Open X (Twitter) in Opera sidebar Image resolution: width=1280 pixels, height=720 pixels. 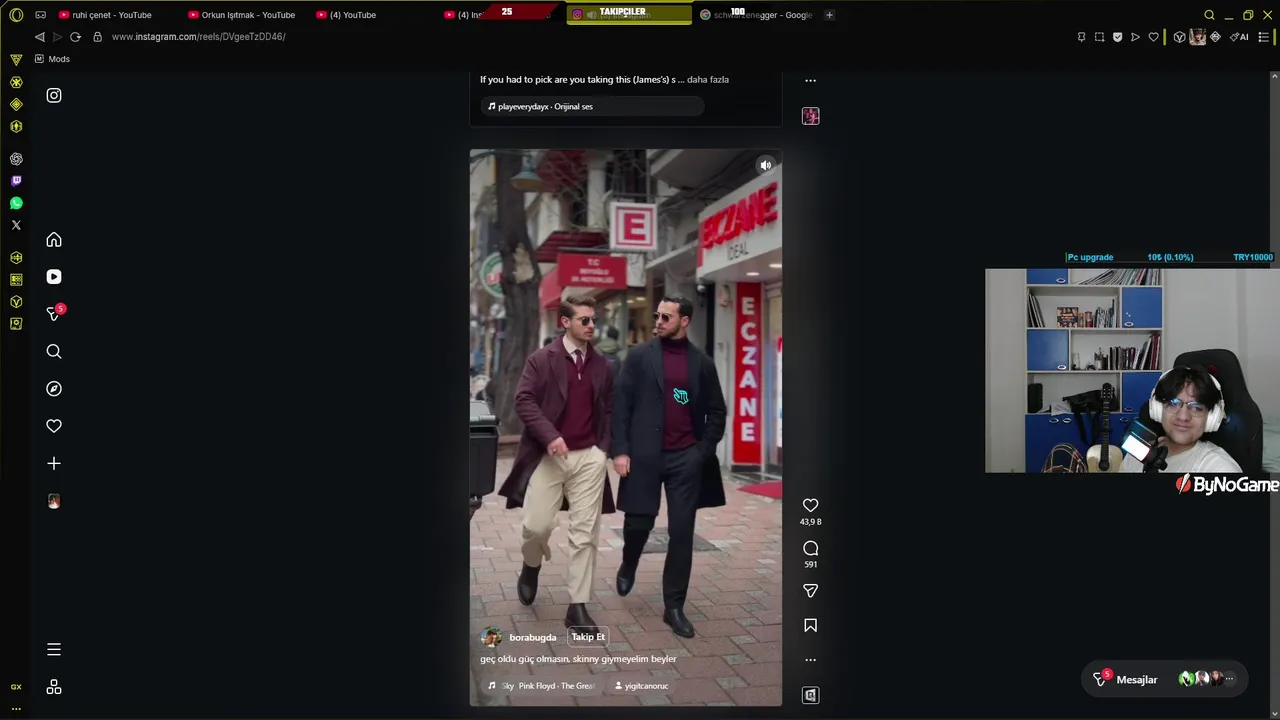(16, 225)
